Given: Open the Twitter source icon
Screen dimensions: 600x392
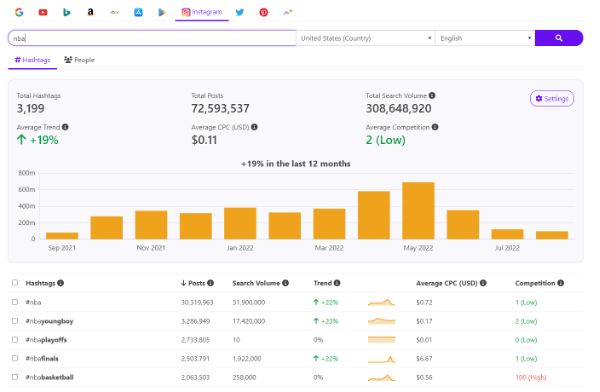Looking at the screenshot, I should coord(240,12).
